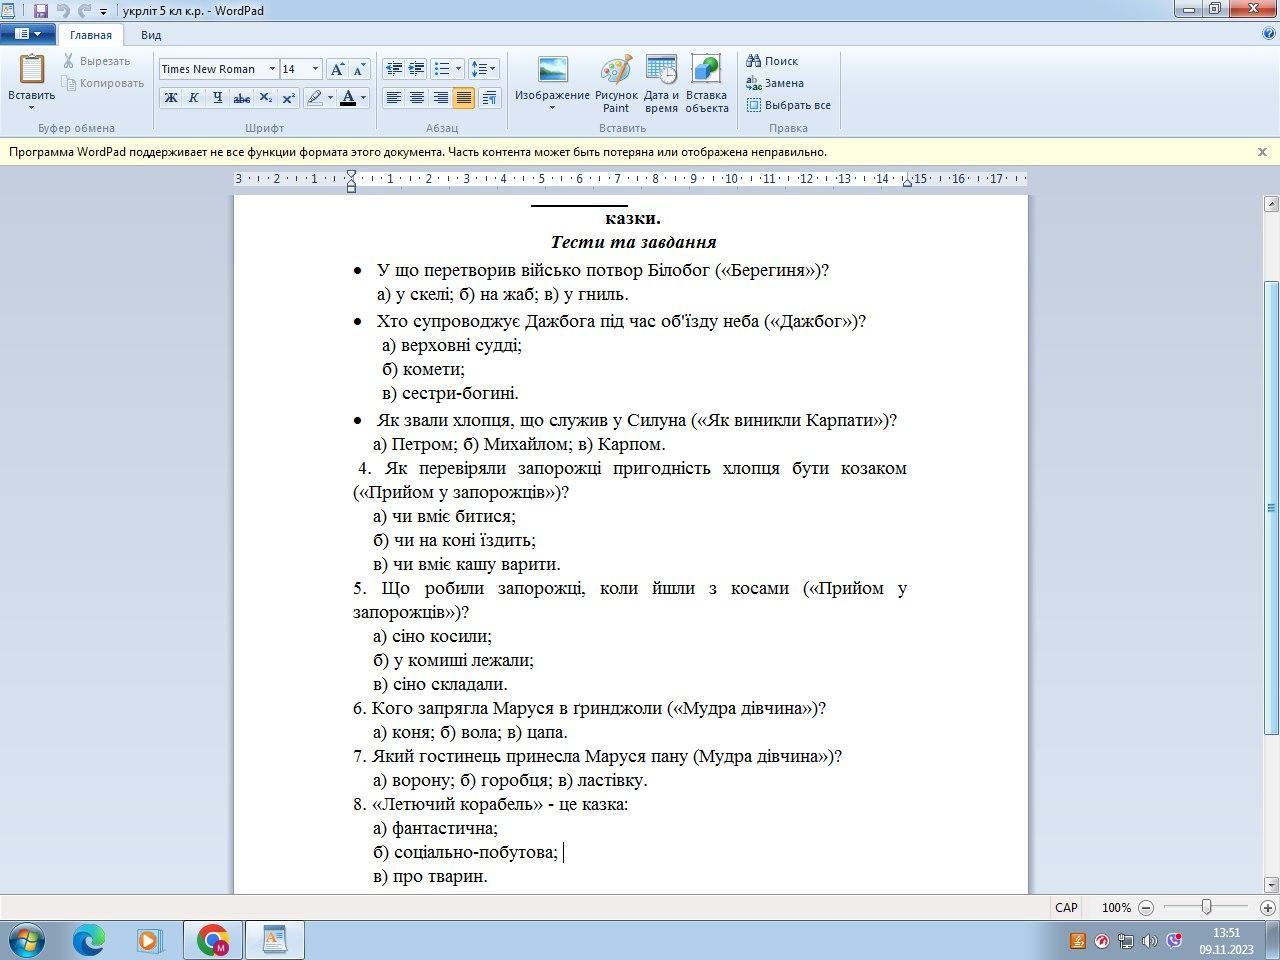The image size is (1280, 960).
Task: Open the Times New Roman font dropdown
Action: click(x=272, y=69)
